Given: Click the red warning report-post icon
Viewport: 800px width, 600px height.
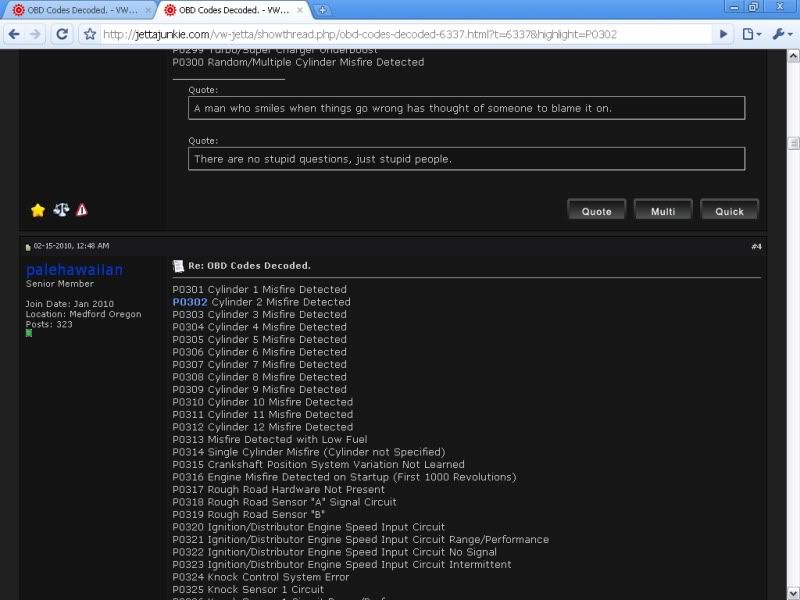Looking at the screenshot, I should pos(82,210).
